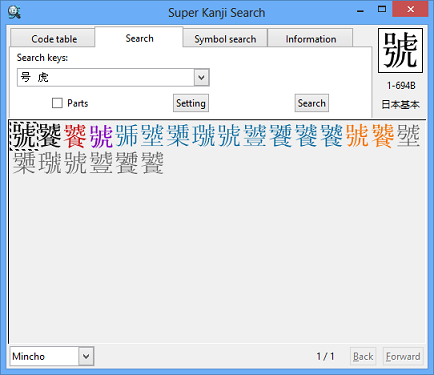The width and height of the screenshot is (434, 375).
Task: Select the first blue kanji in the results
Action: [x=127, y=136]
